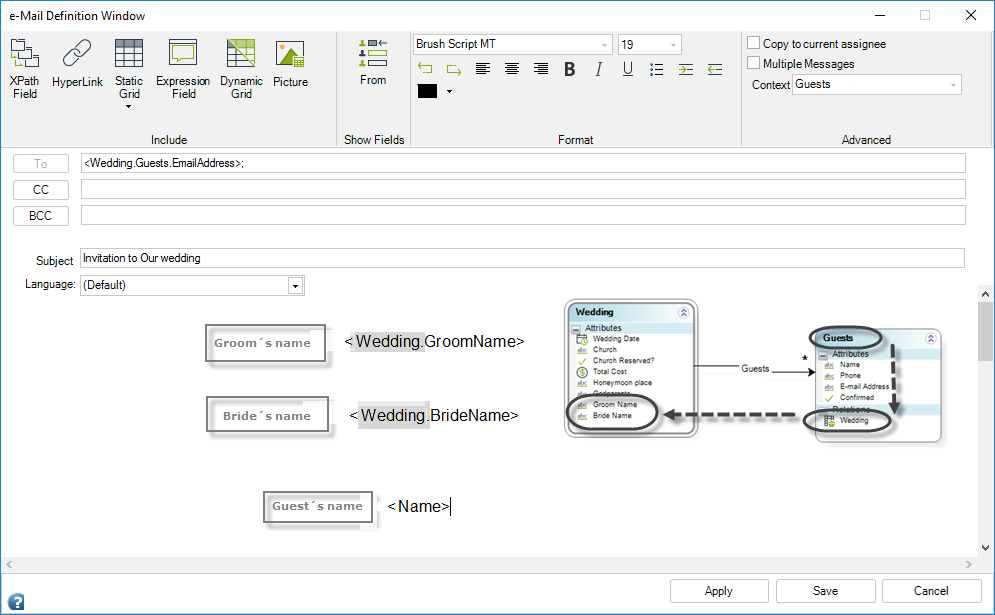Click the horizontal scrollbar right arrow

pos(969,564)
